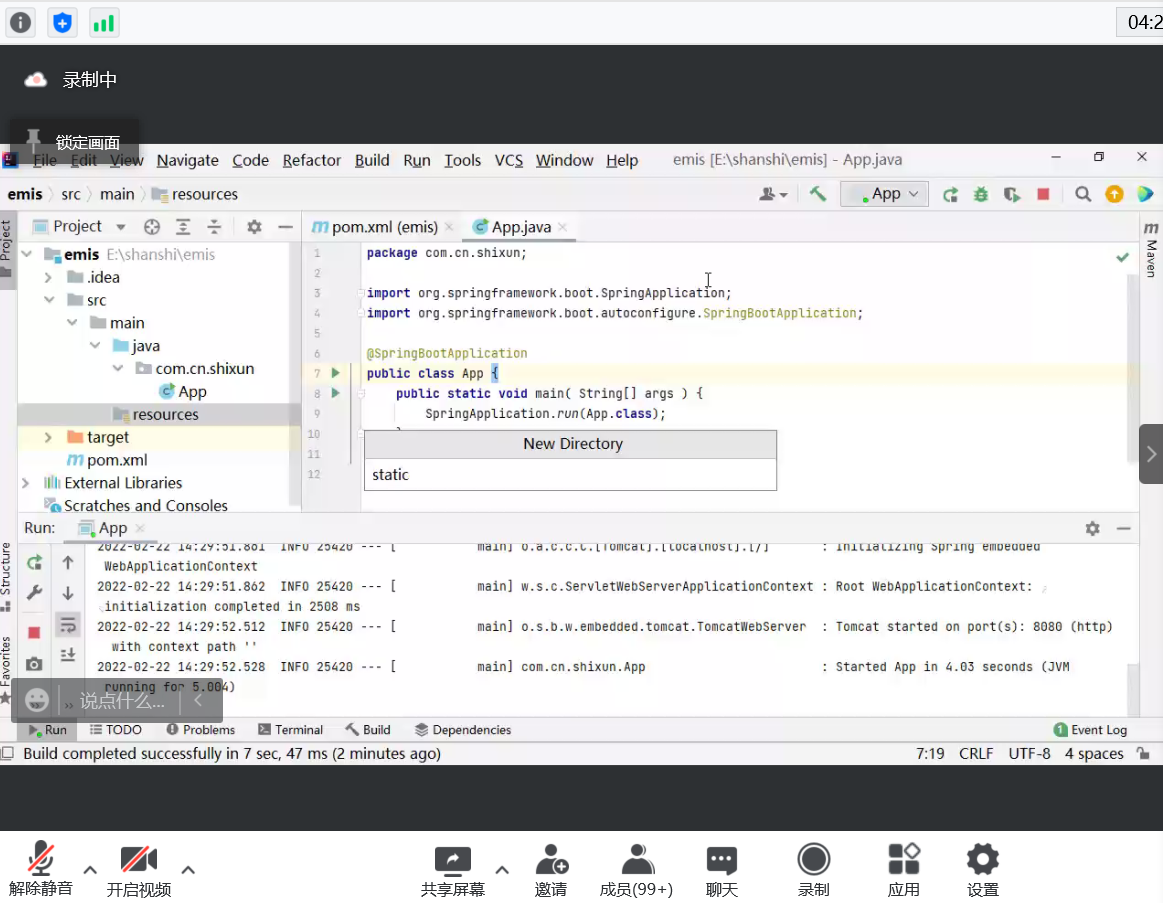
Task: Open 聊天 chat button
Action: coord(721,870)
